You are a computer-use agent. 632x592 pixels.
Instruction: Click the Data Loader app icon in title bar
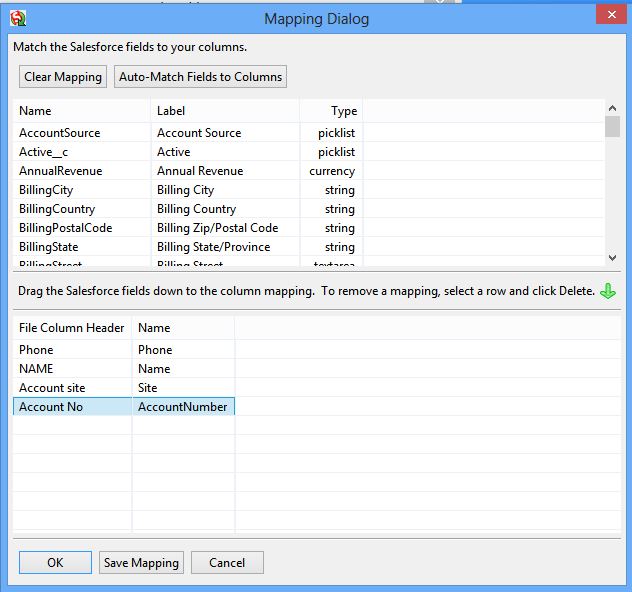(18, 19)
